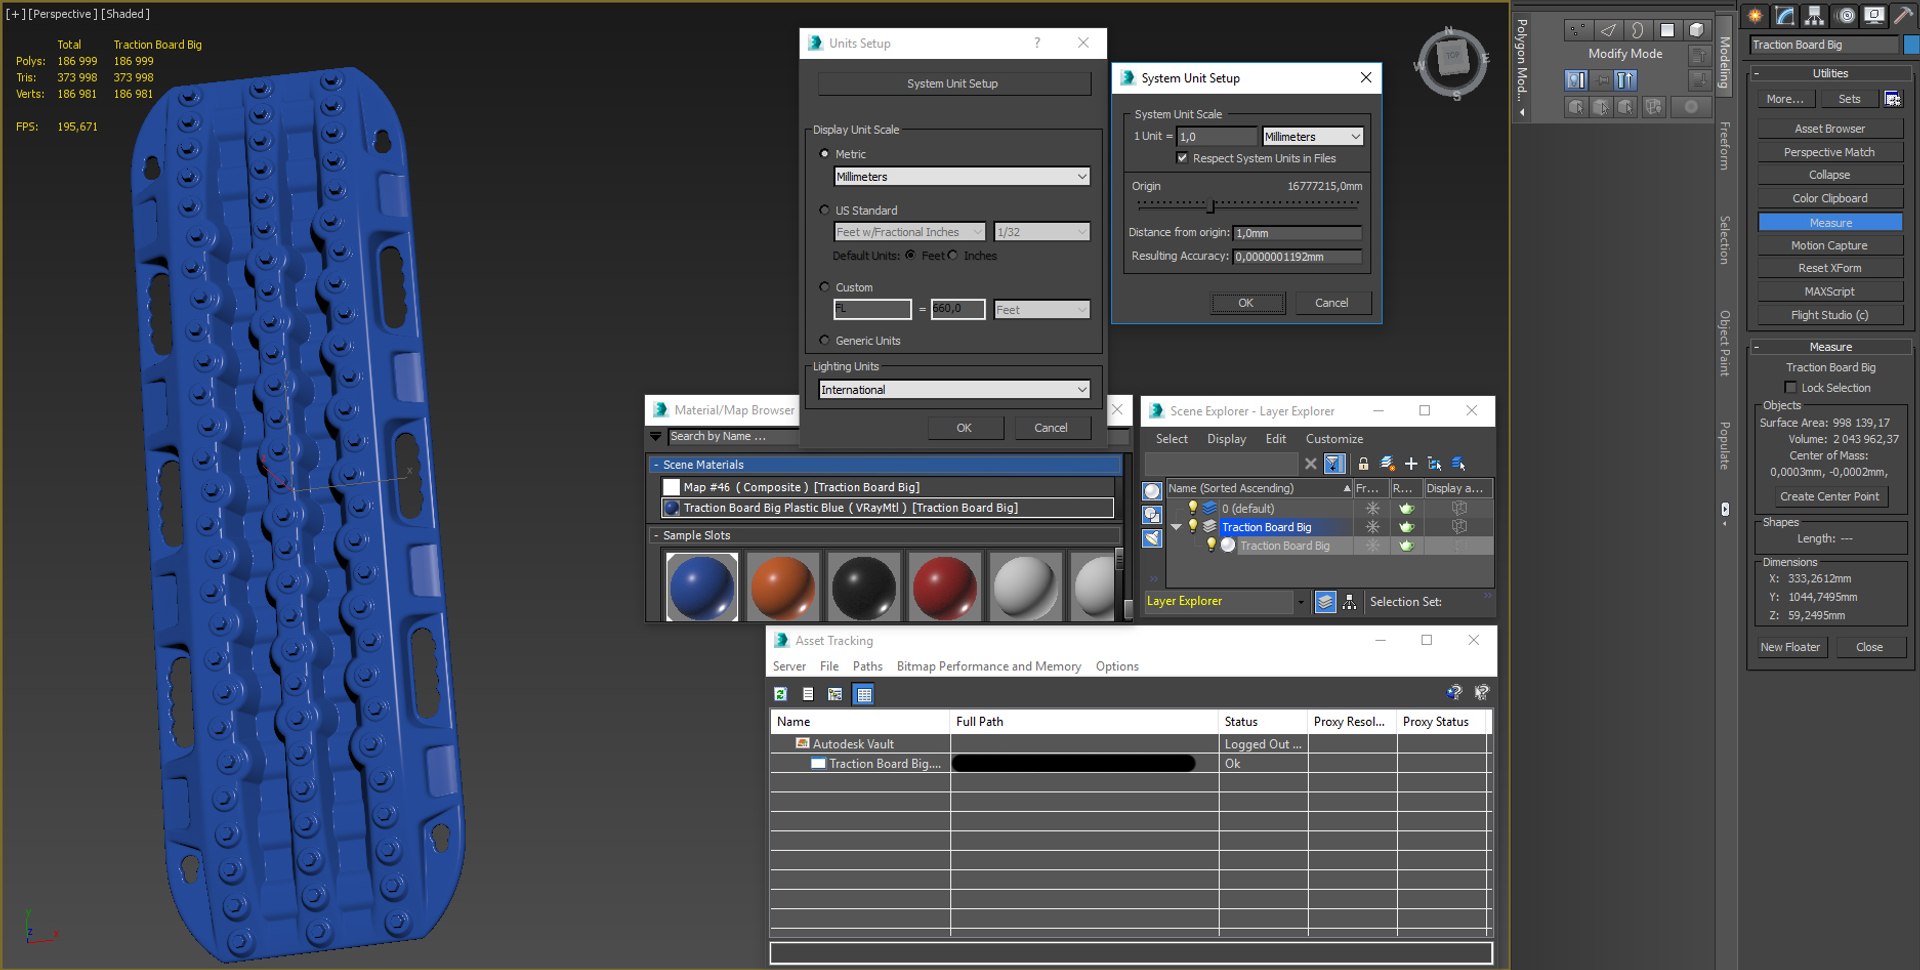The image size is (1920, 970).
Task: Uncheck Respect System Units in Files
Action: coord(1183,158)
